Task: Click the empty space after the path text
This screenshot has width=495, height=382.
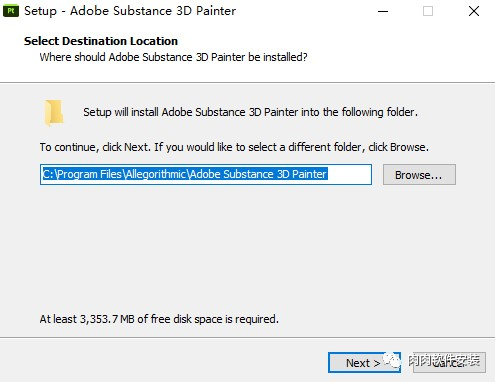Action: click(x=349, y=174)
